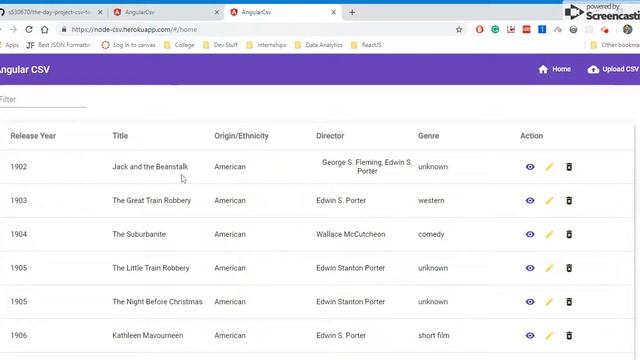Edit The Suburbanite entry

549,234
